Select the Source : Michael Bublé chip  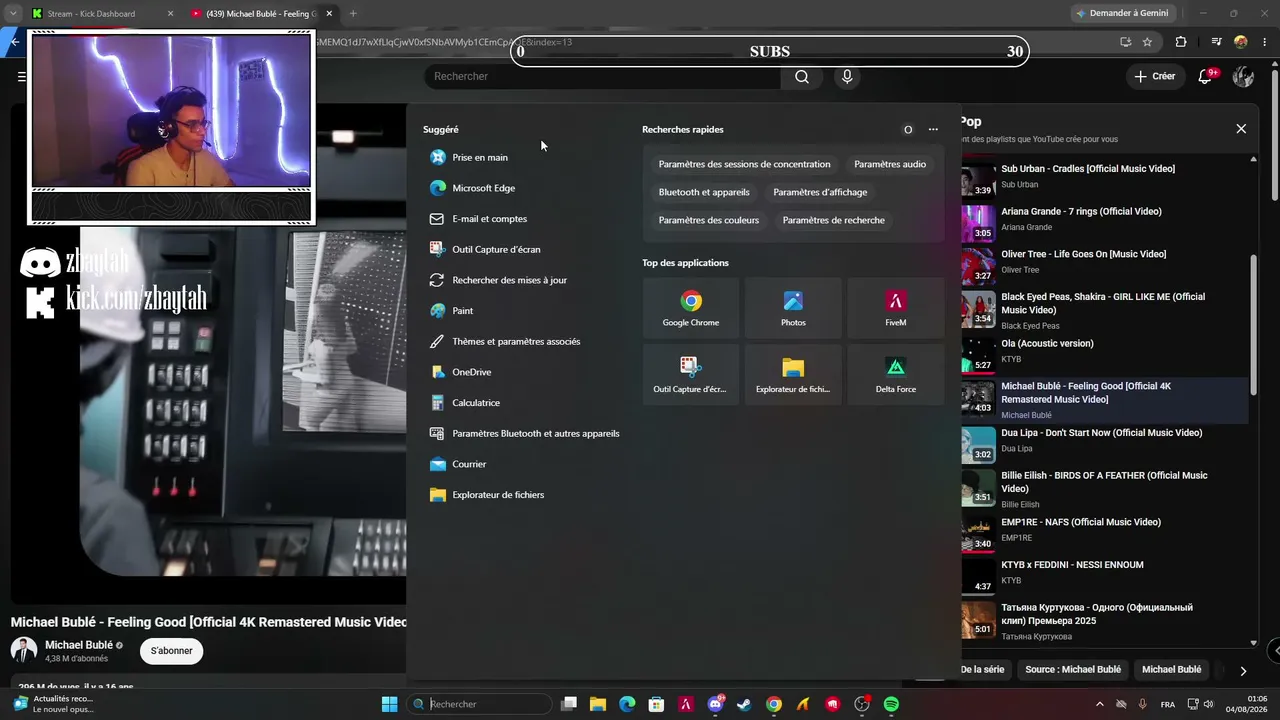click(x=1073, y=670)
